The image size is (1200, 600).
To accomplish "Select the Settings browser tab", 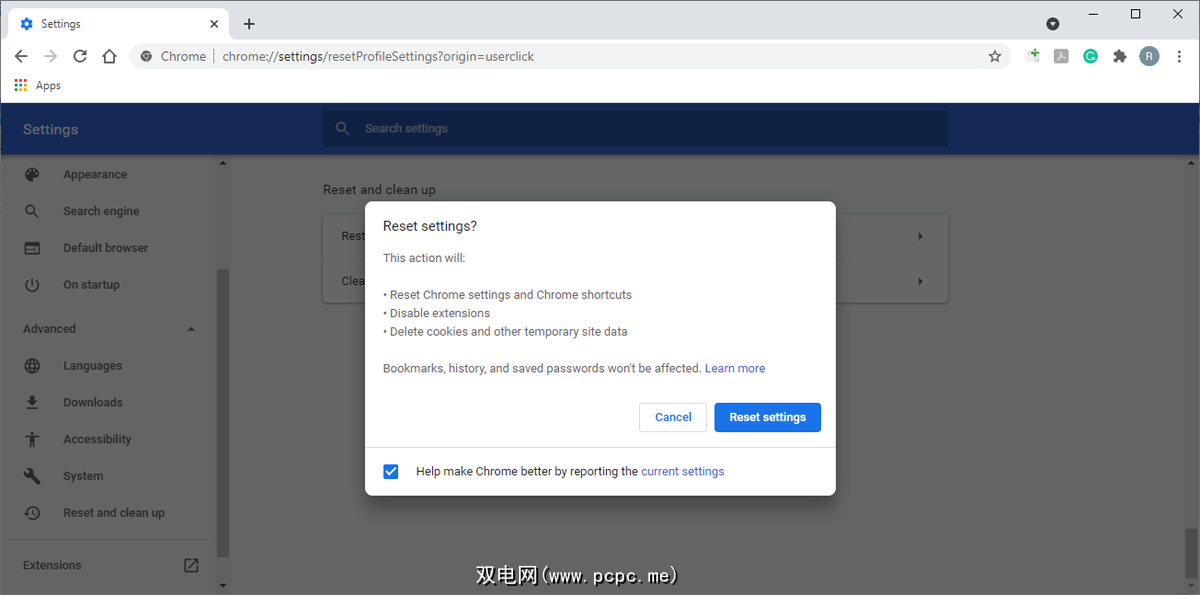I will [118, 24].
